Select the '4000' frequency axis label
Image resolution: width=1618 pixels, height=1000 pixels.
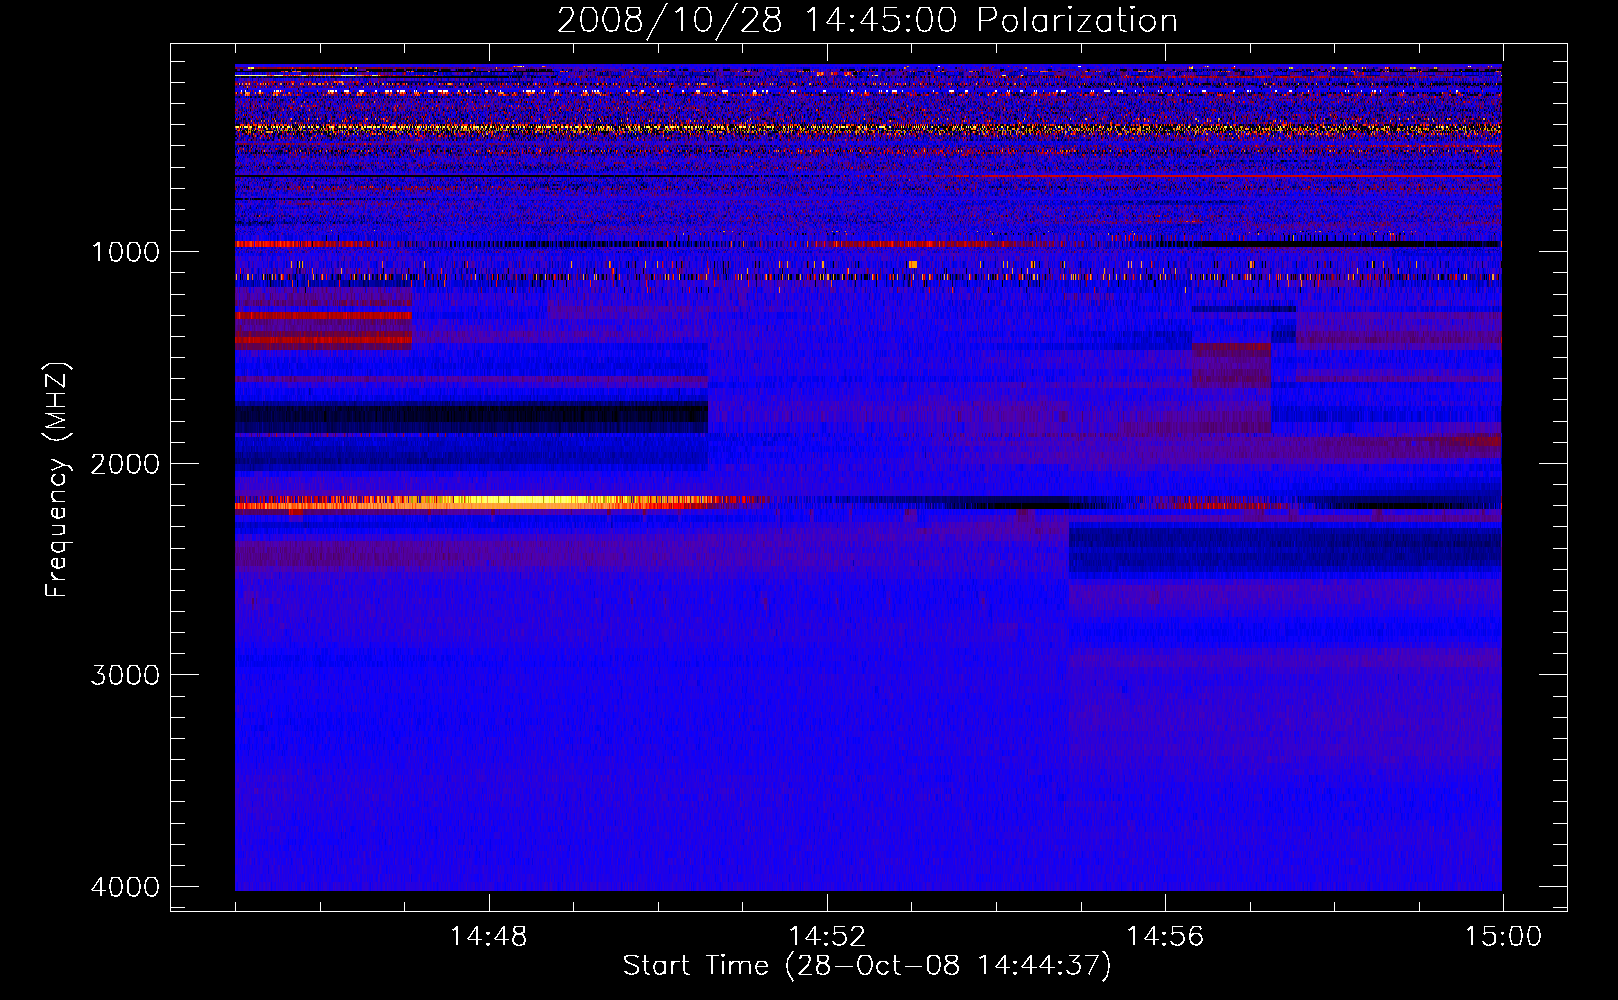click(x=125, y=887)
